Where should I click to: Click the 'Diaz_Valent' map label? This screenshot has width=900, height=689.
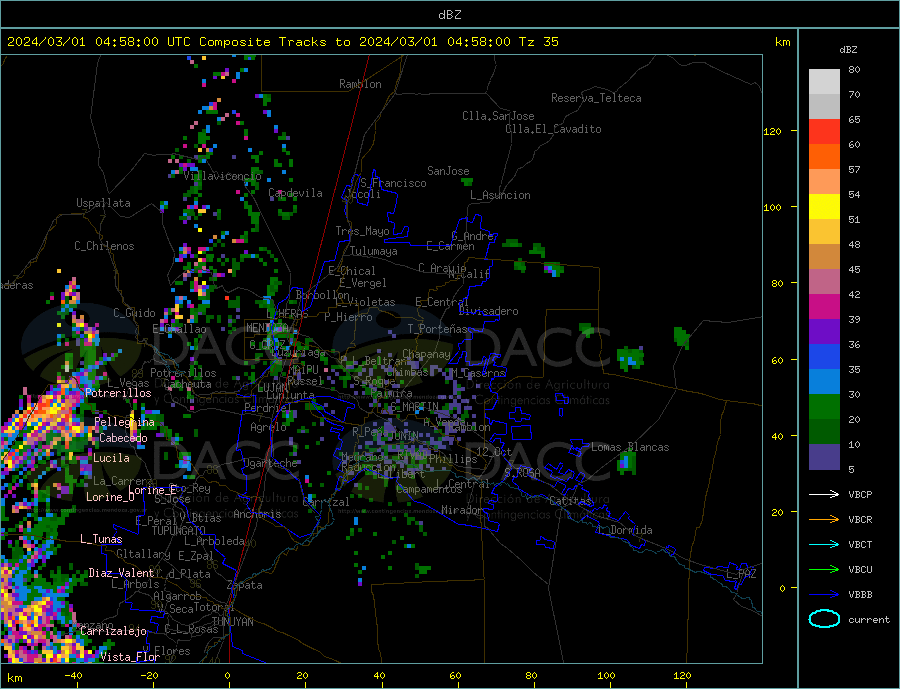[122, 573]
